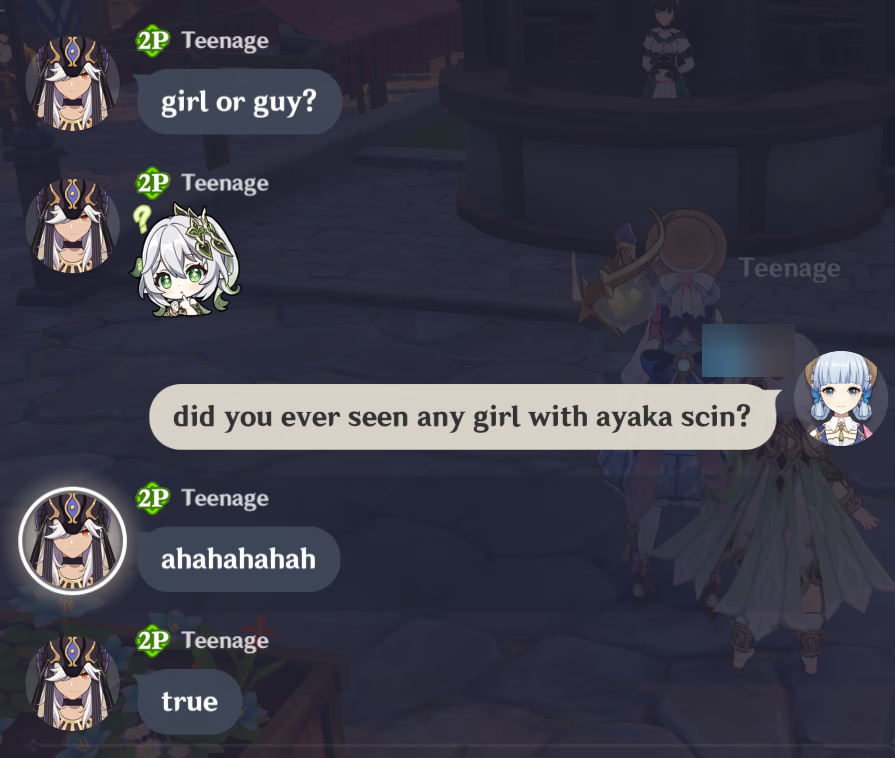Image resolution: width=895 pixels, height=758 pixels.
Task: Click the 2P badge above "ahahahahah"
Action: (x=153, y=498)
